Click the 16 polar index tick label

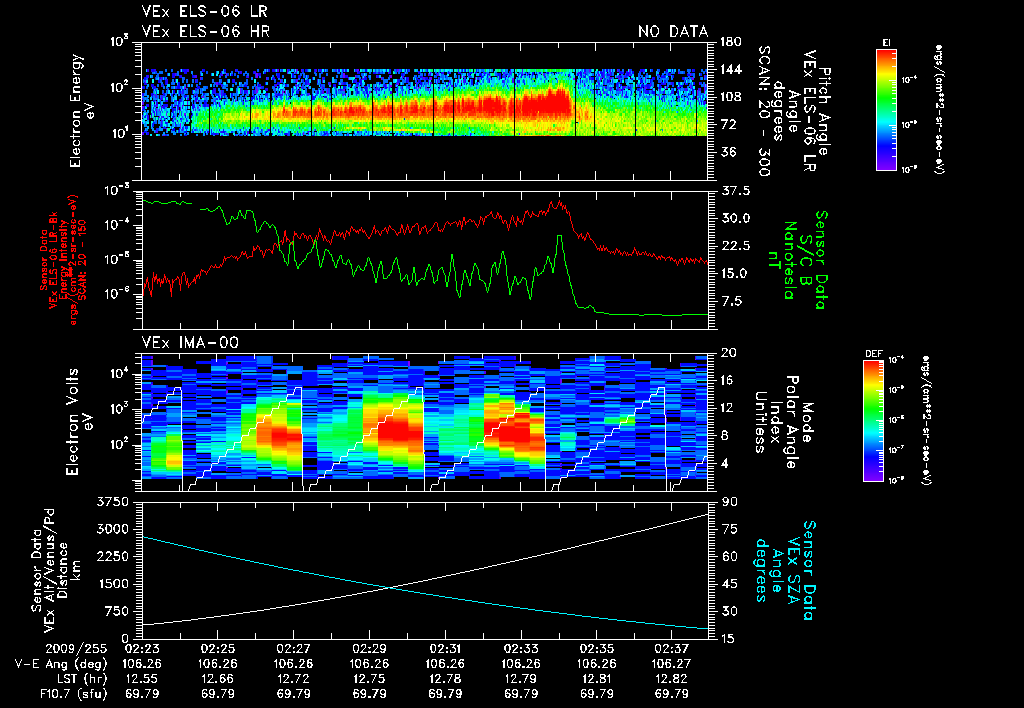tap(728, 380)
